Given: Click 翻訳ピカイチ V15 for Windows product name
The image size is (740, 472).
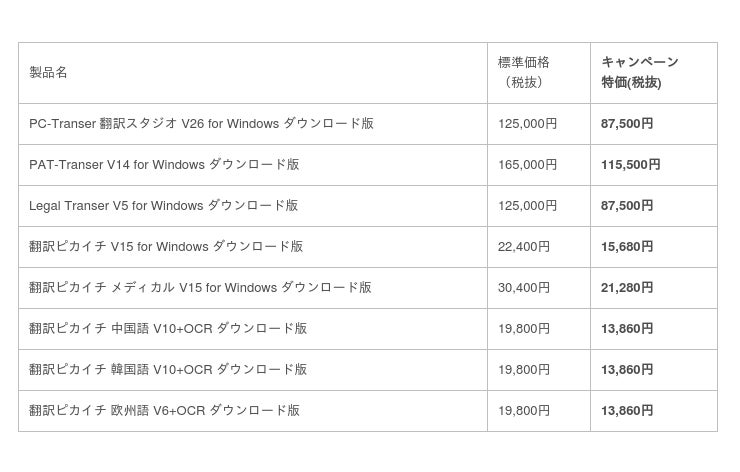Looking at the screenshot, I should 166,247.
